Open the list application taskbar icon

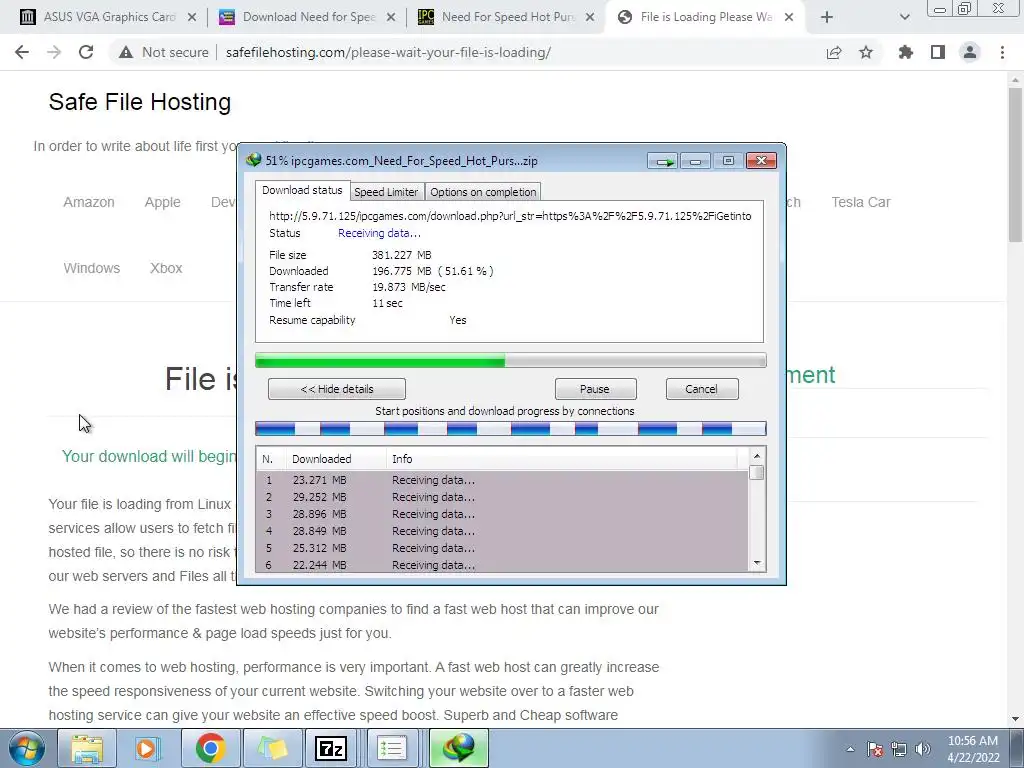pos(392,748)
